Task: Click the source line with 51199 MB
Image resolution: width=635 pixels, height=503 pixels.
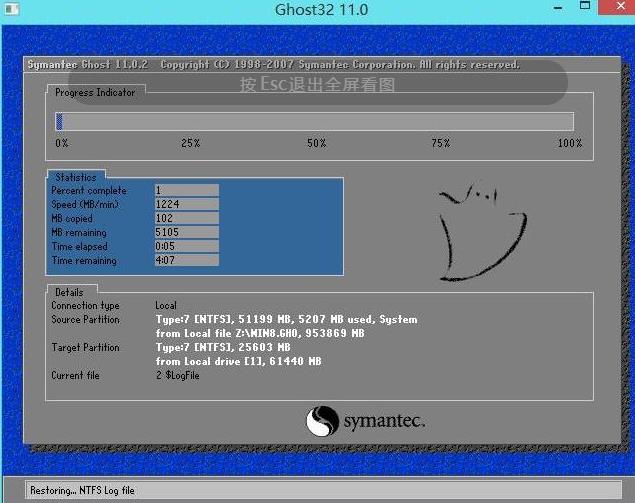Action: point(286,319)
